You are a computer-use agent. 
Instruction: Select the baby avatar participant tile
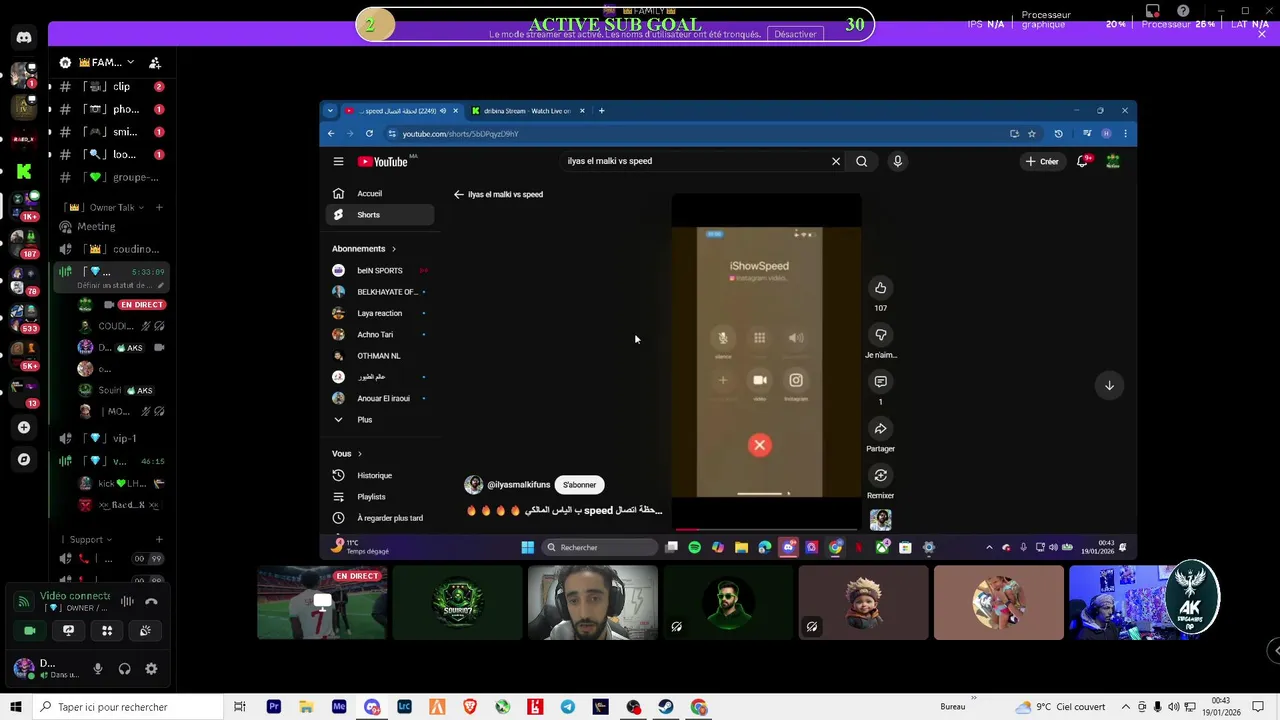(863, 603)
